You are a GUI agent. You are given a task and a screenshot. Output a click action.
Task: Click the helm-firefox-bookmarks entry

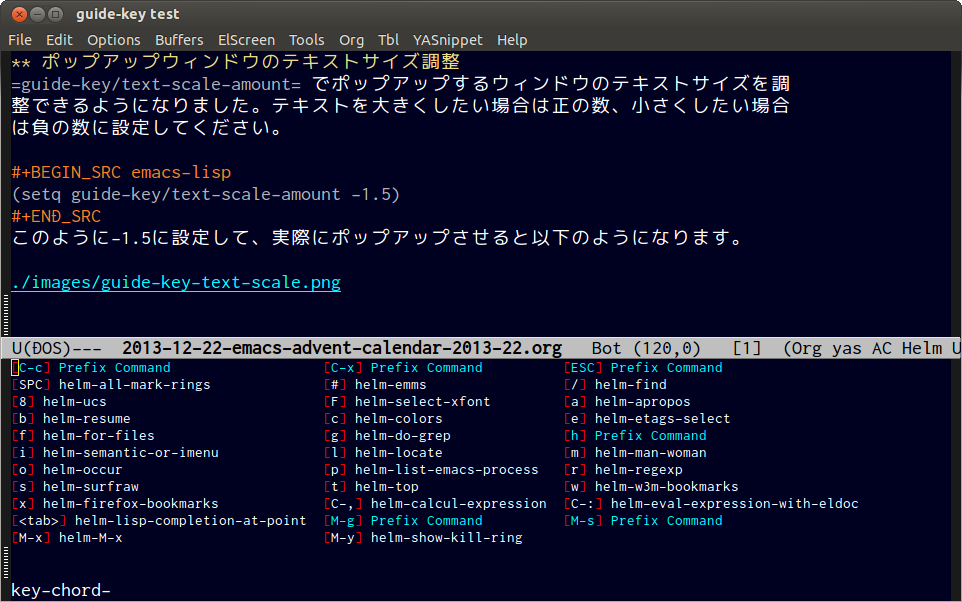(115, 504)
